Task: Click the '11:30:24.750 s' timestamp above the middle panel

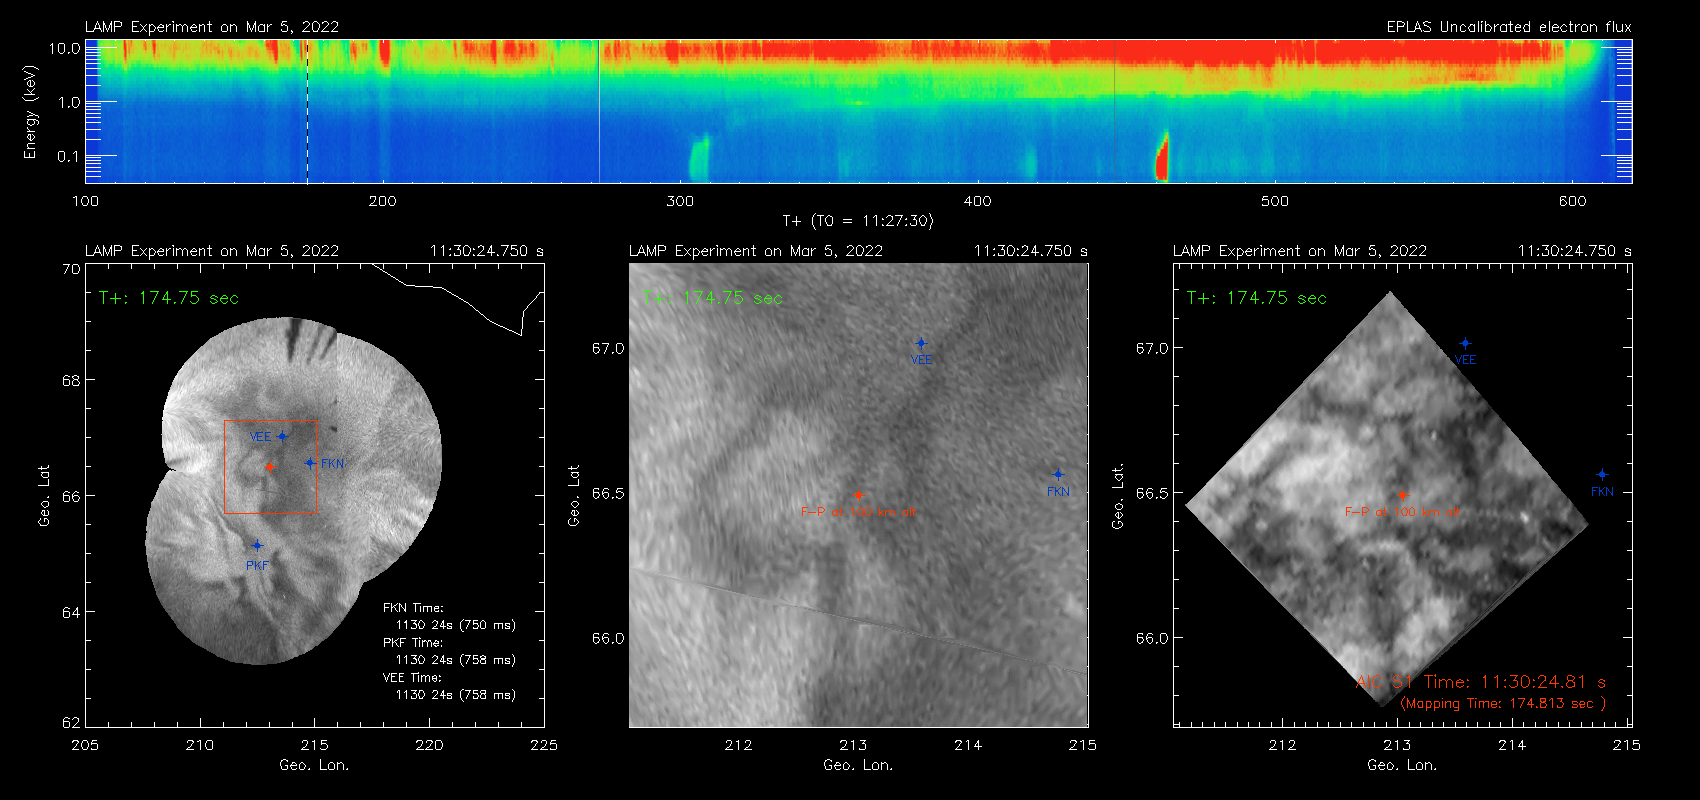Action: [x=1031, y=251]
